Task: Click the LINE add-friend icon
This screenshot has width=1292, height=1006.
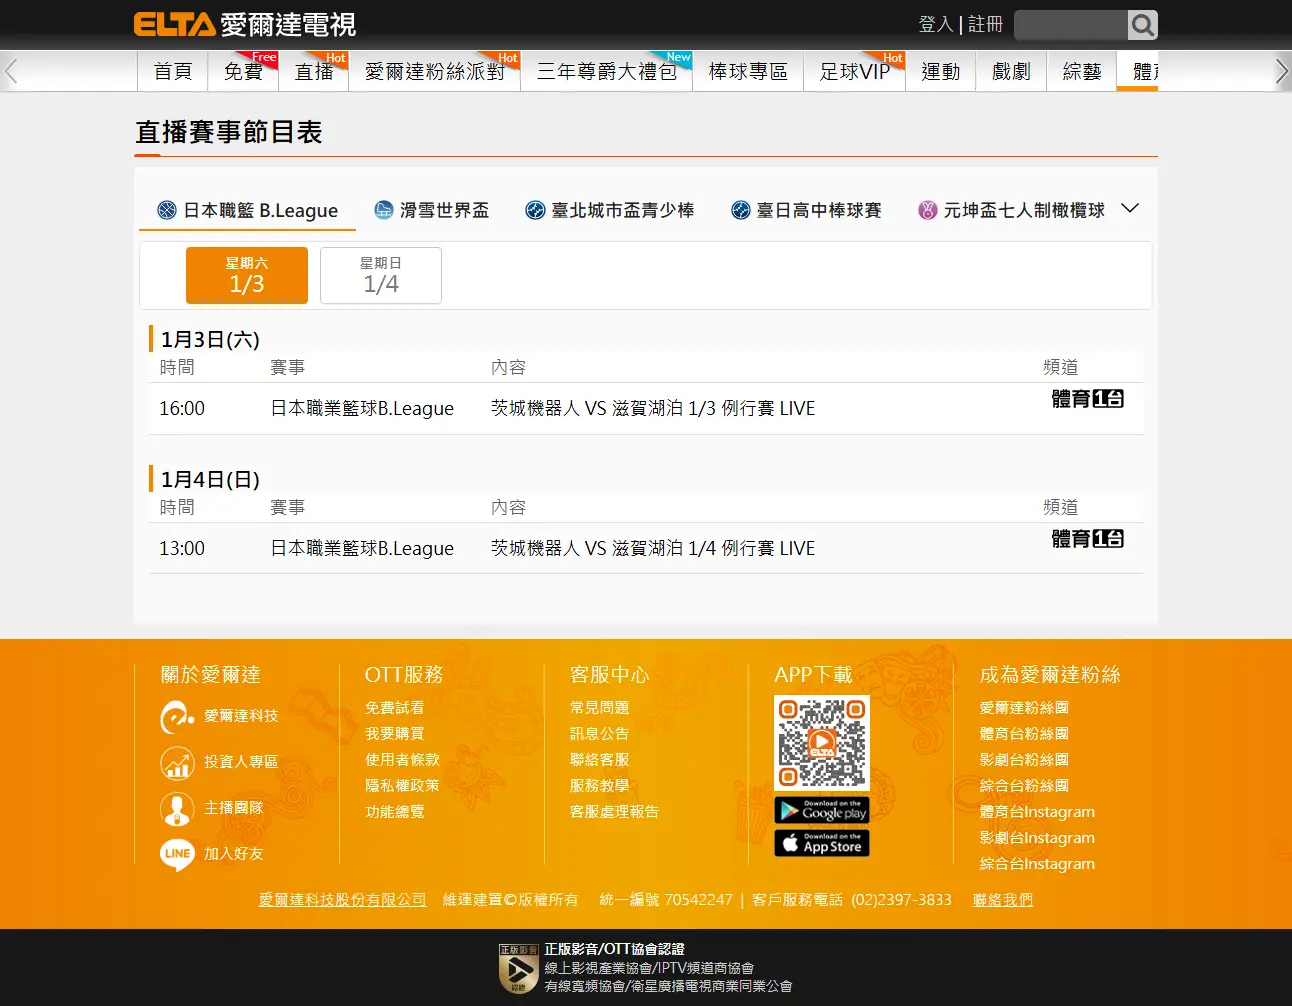Action: coord(177,854)
